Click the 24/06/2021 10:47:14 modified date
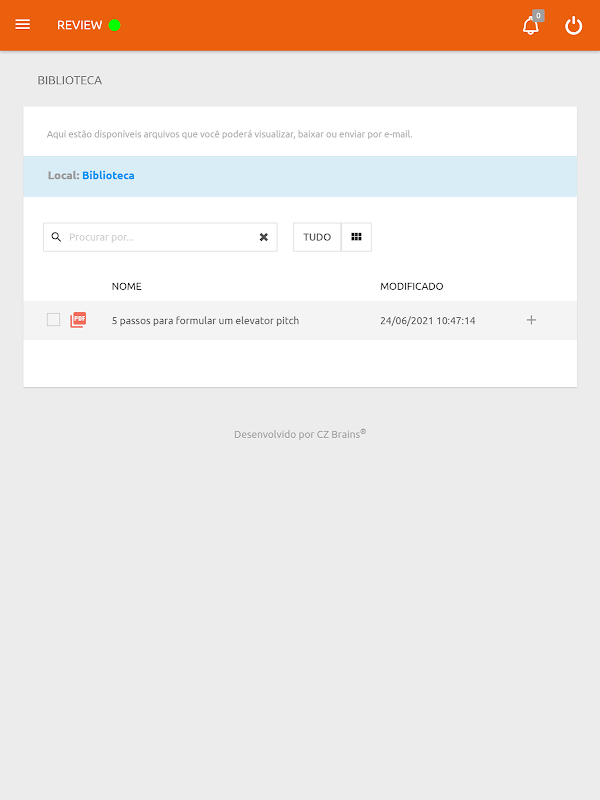The width and height of the screenshot is (600, 800). pos(428,320)
